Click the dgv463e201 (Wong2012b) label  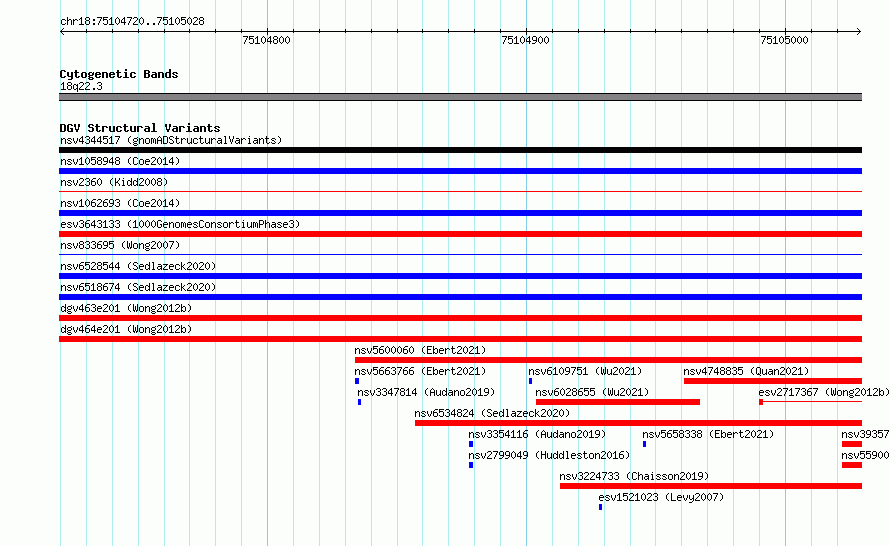(x=126, y=308)
